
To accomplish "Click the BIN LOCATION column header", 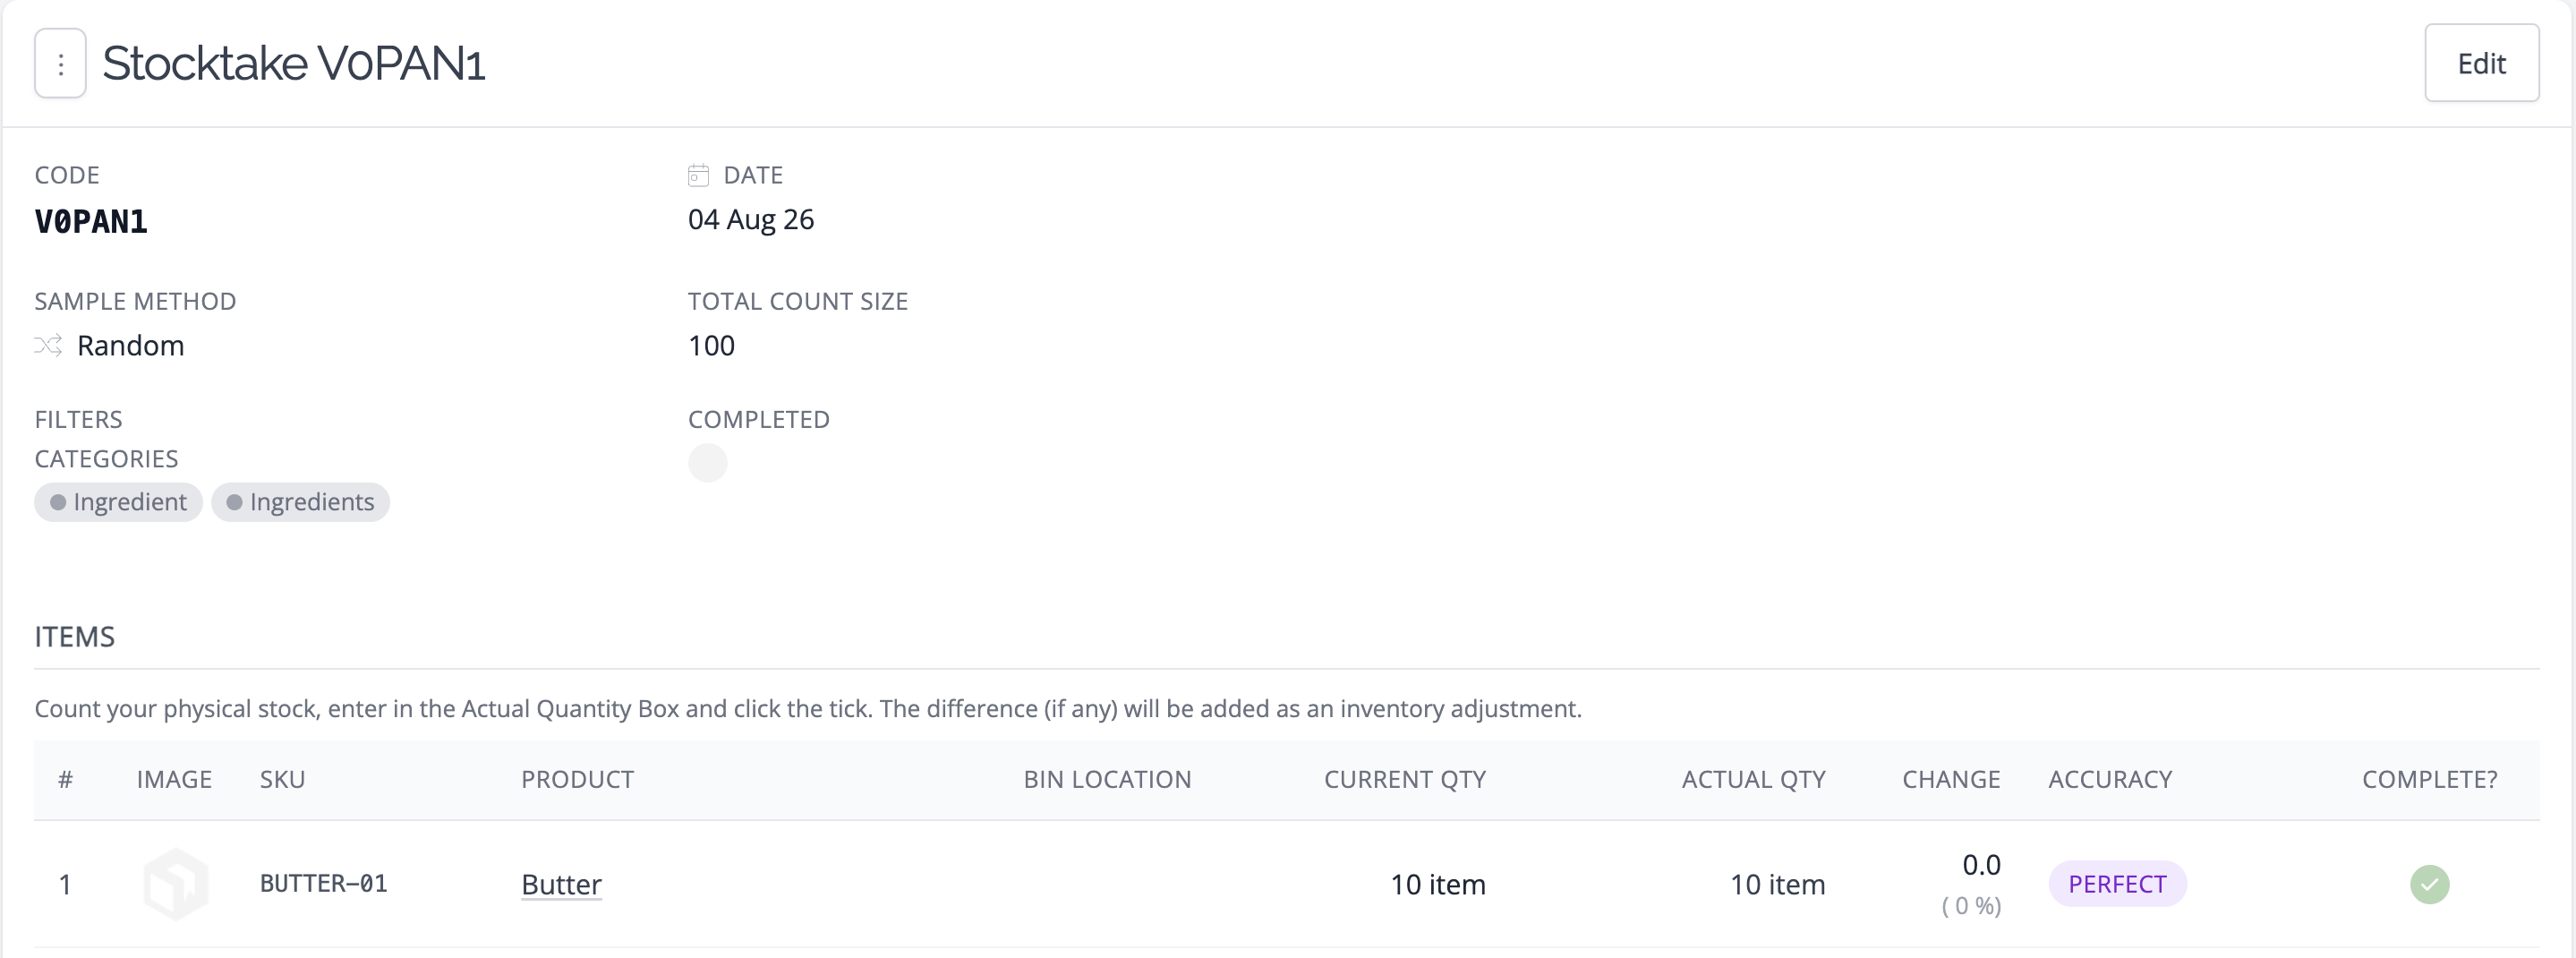I will 1107,779.
